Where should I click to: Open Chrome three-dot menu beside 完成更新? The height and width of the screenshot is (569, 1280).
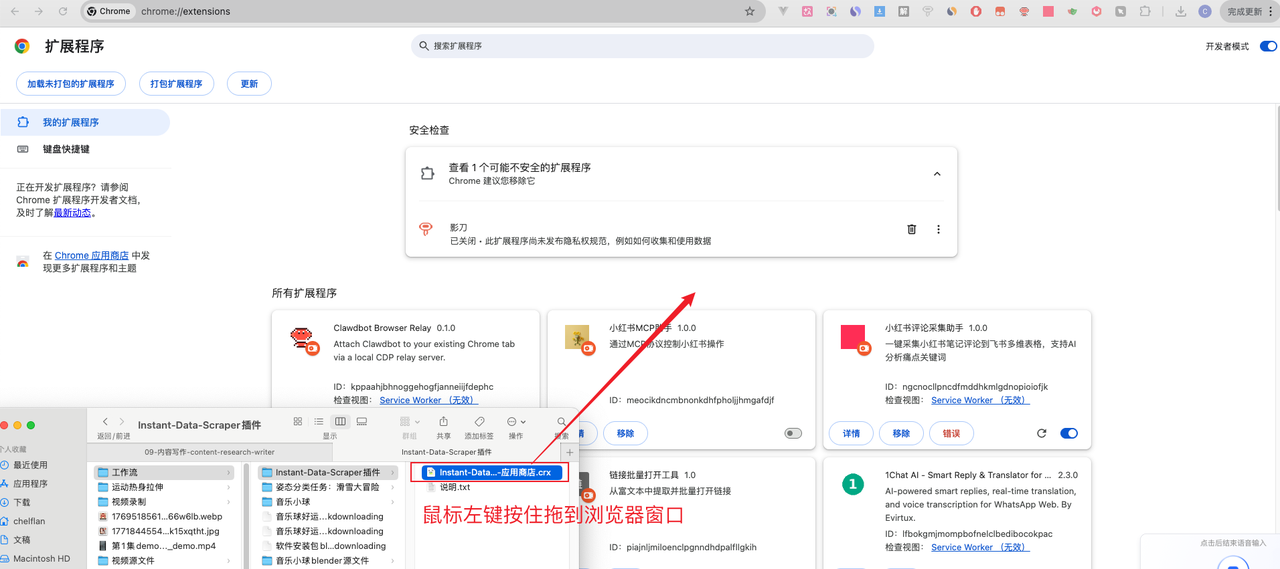point(1270,11)
